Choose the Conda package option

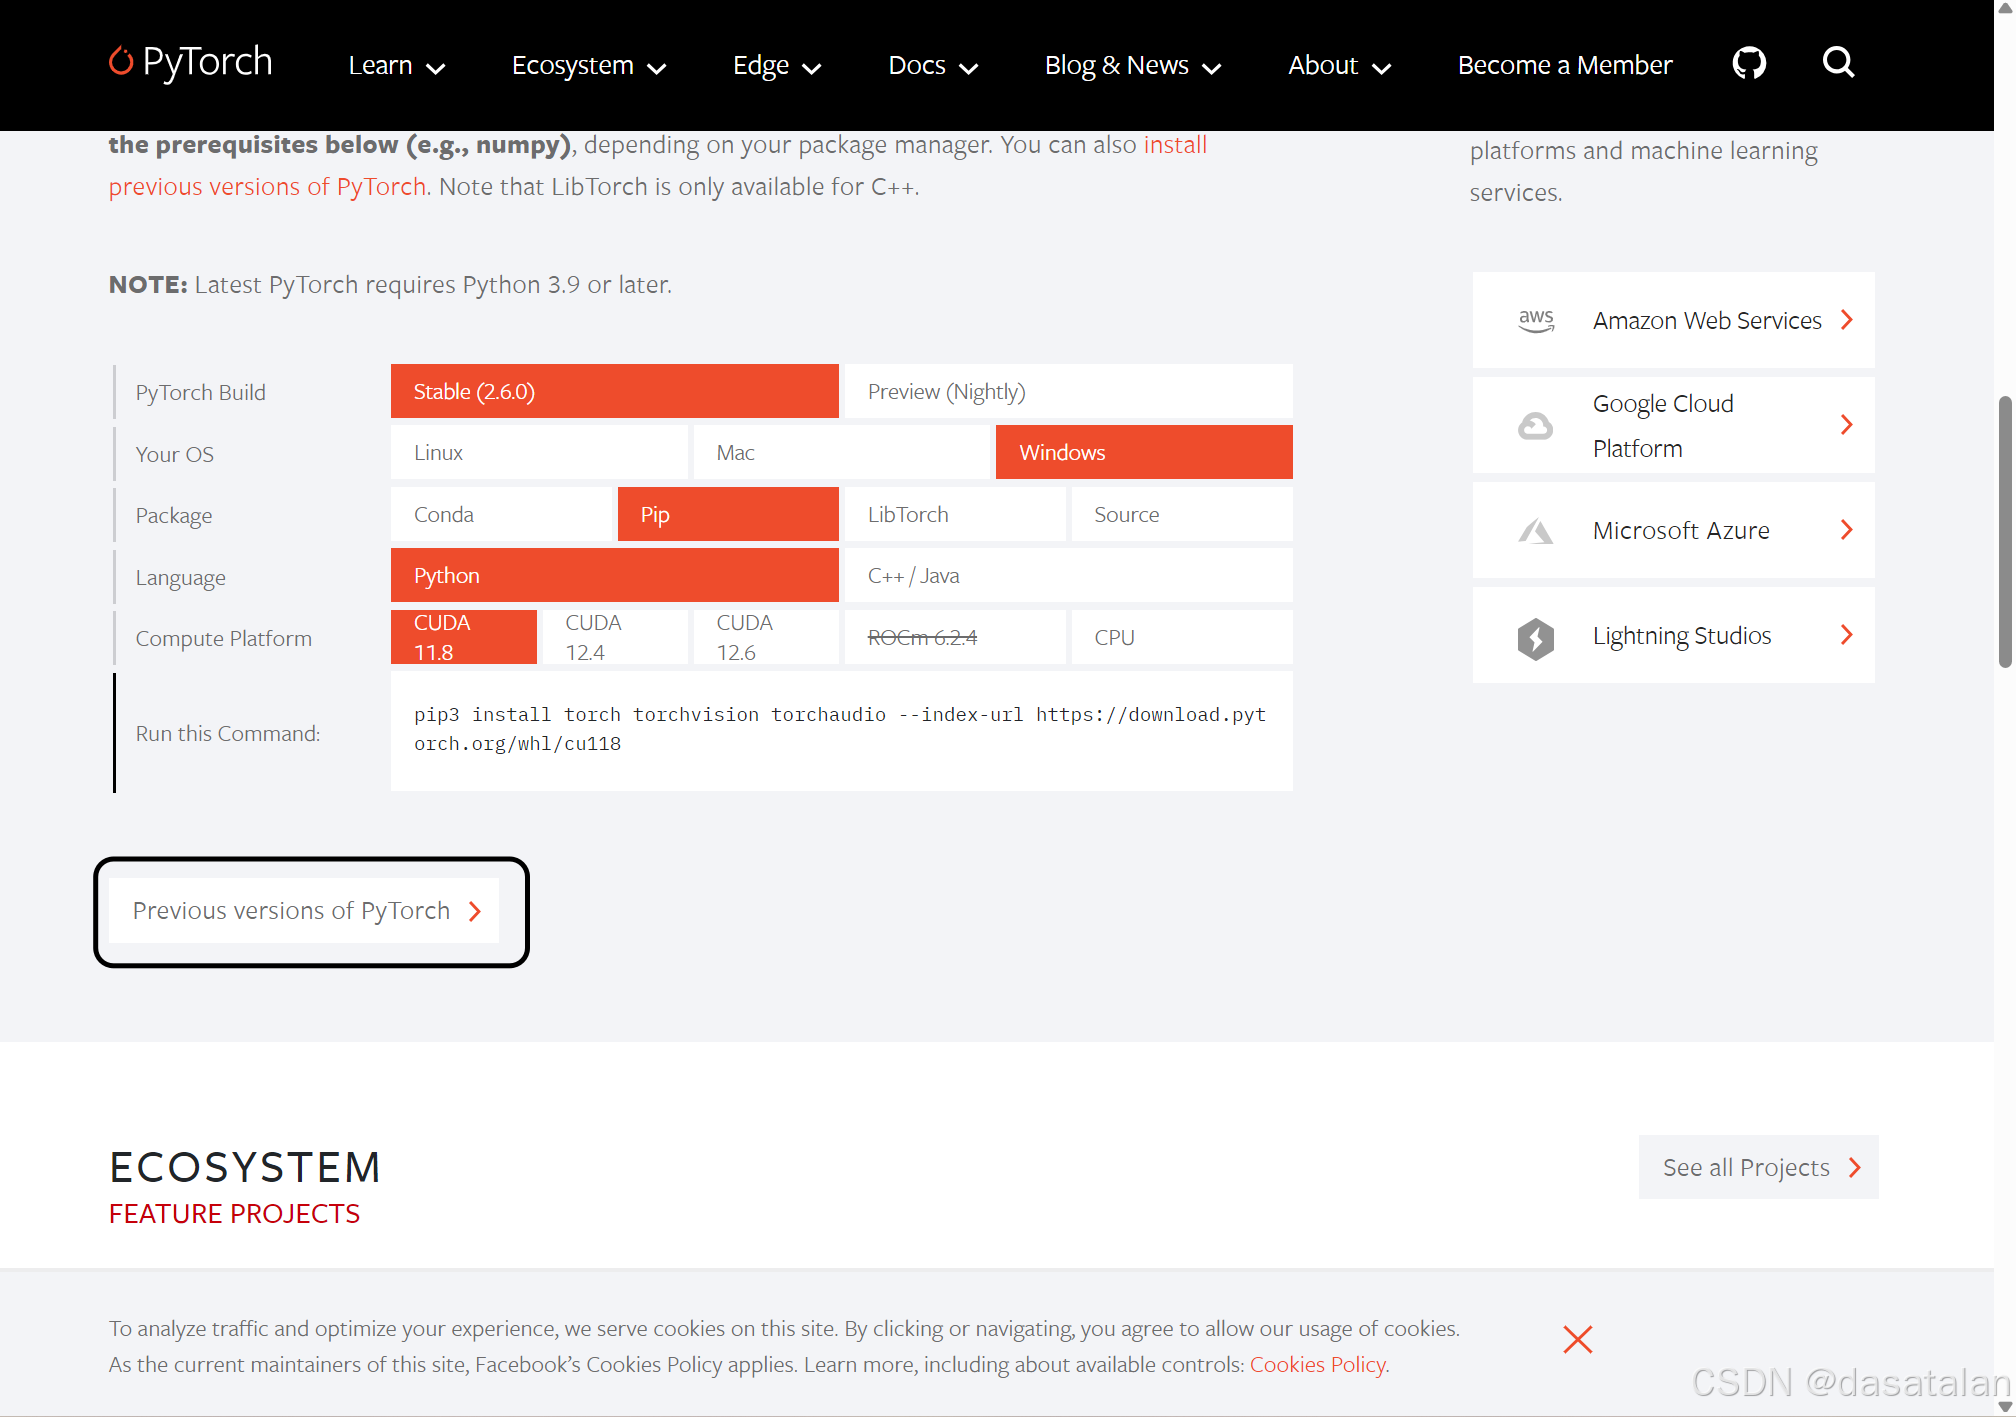coord(501,515)
